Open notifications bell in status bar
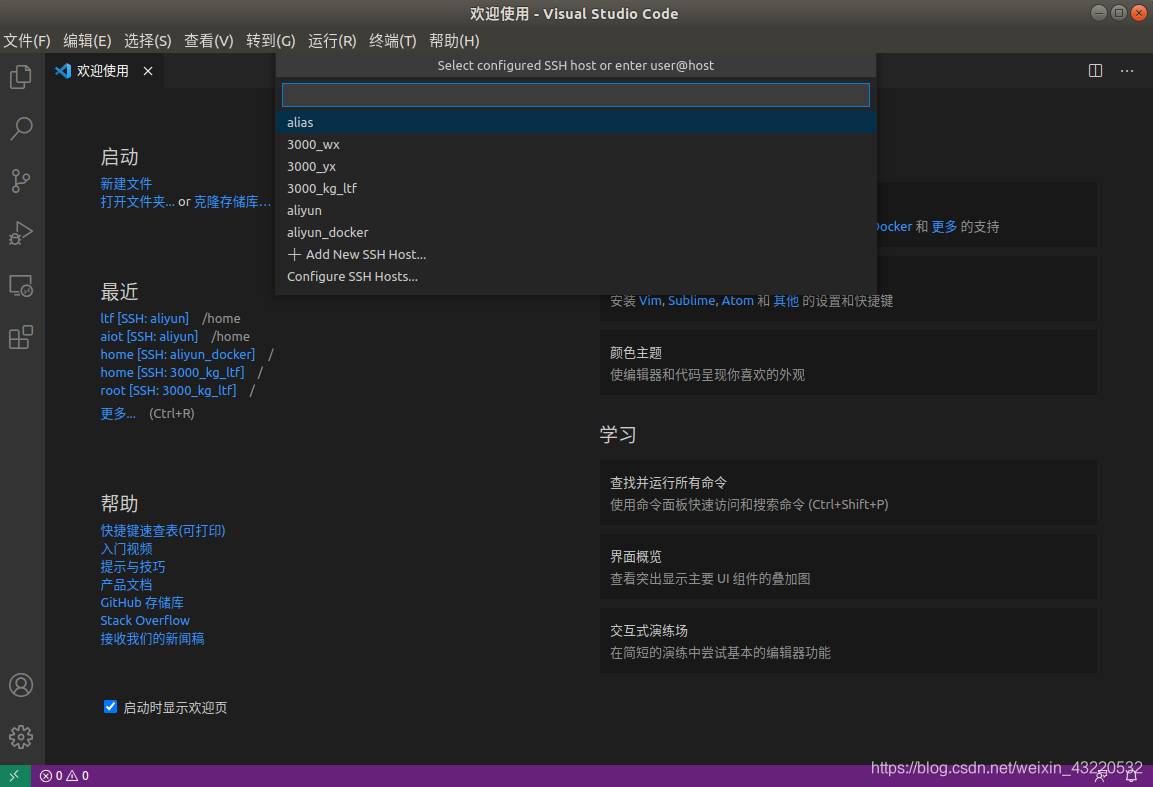Screen dimensions: 1153x787 pyautogui.click(x=1132, y=776)
